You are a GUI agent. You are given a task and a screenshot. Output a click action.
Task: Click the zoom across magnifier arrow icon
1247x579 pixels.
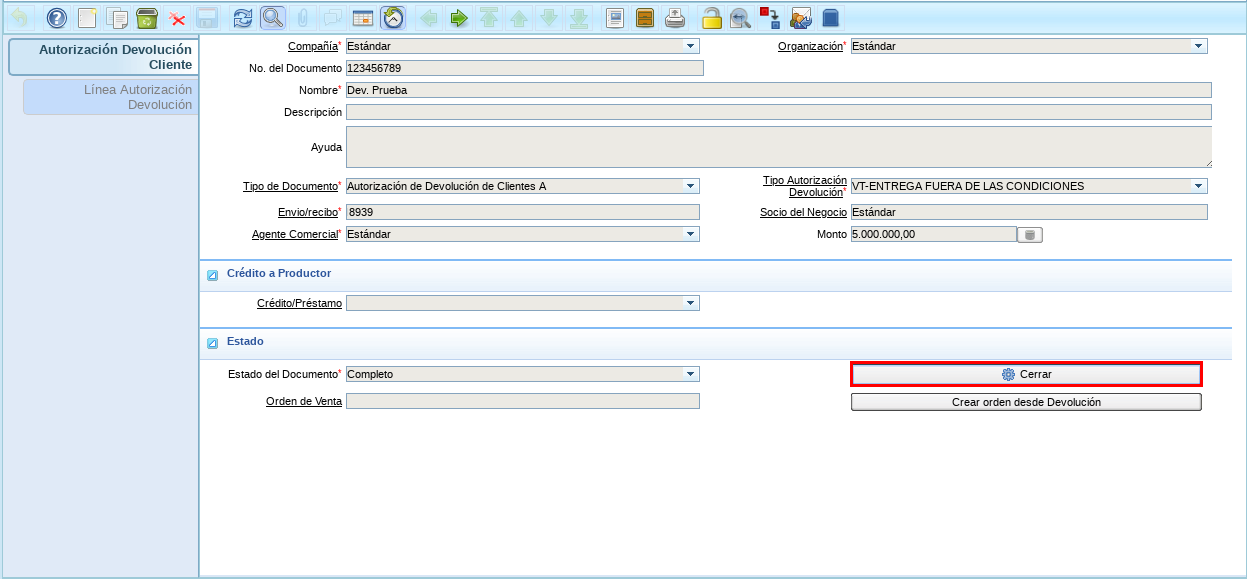pos(740,18)
